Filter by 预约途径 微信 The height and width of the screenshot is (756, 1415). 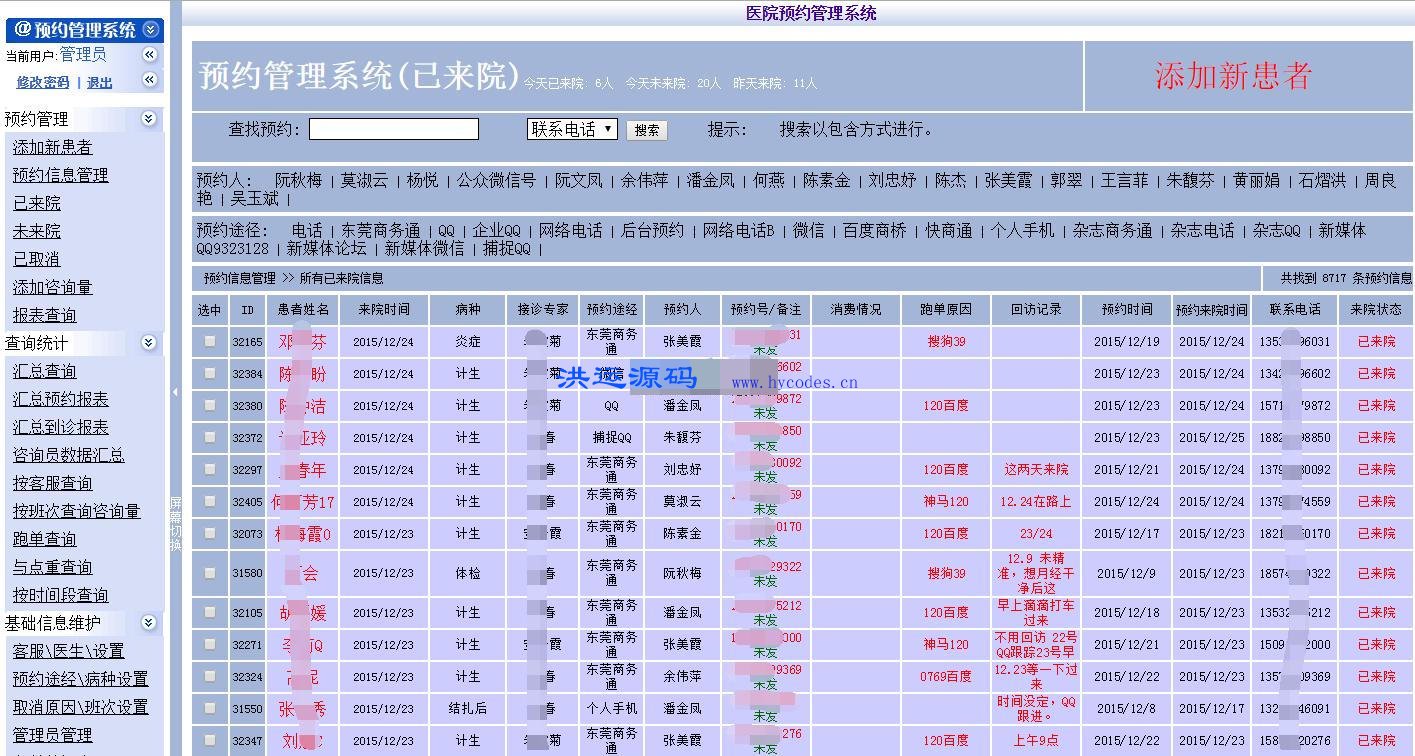[x=808, y=231]
